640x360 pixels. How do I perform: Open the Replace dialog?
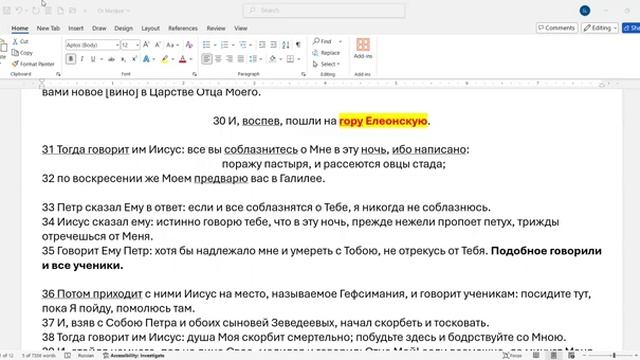(x=326, y=53)
